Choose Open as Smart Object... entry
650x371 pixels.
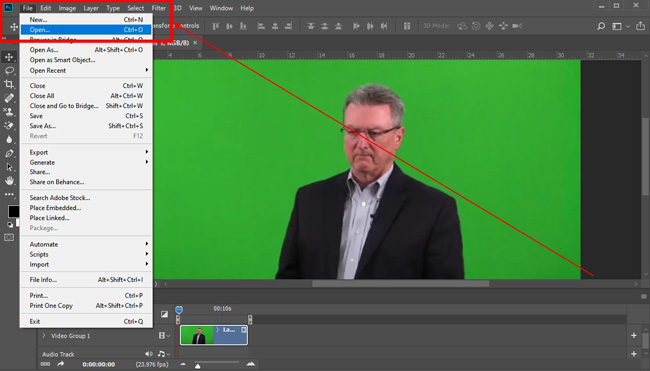86,60
